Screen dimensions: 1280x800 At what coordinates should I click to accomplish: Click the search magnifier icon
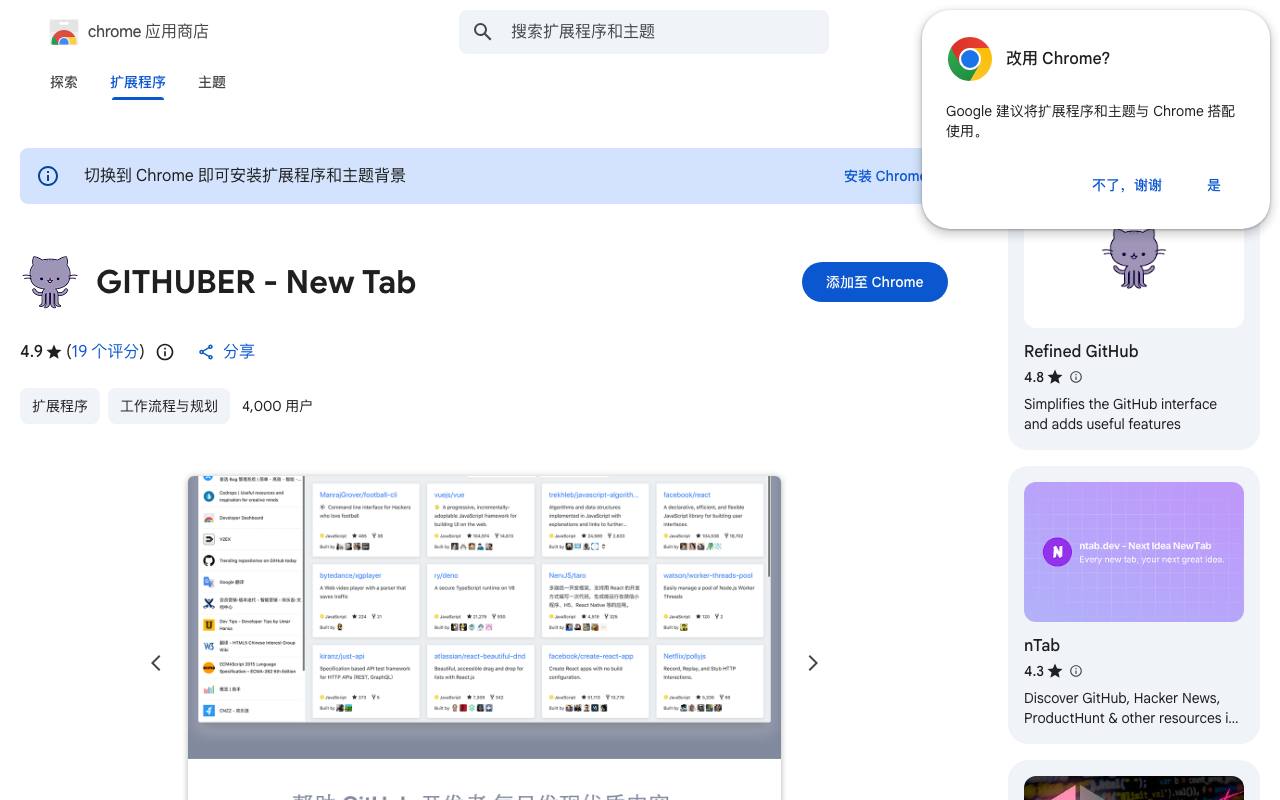[x=483, y=32]
